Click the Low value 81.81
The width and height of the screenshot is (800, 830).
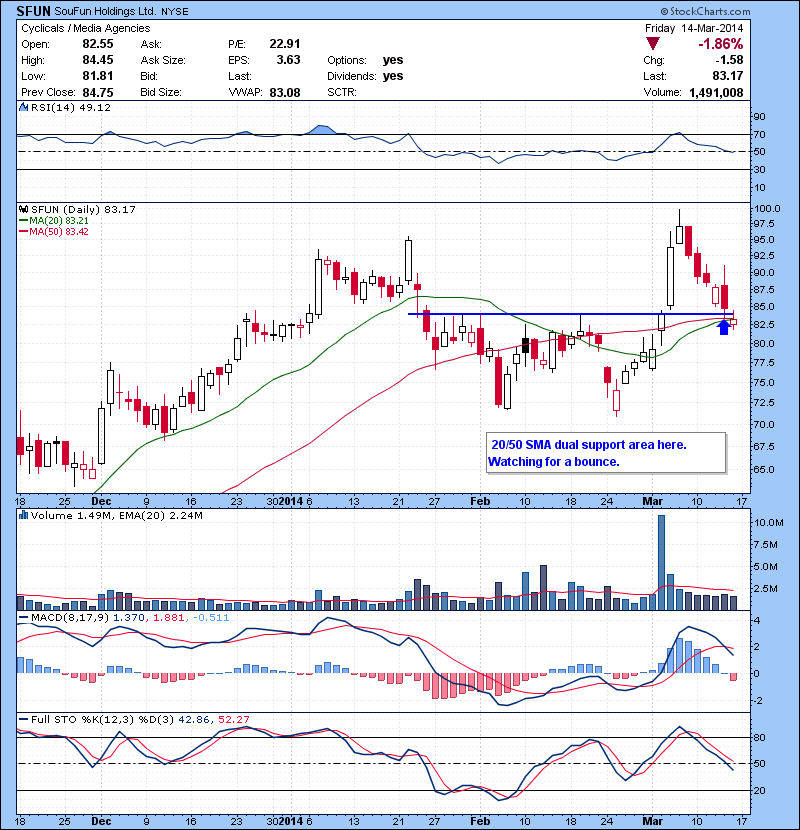[x=98, y=76]
